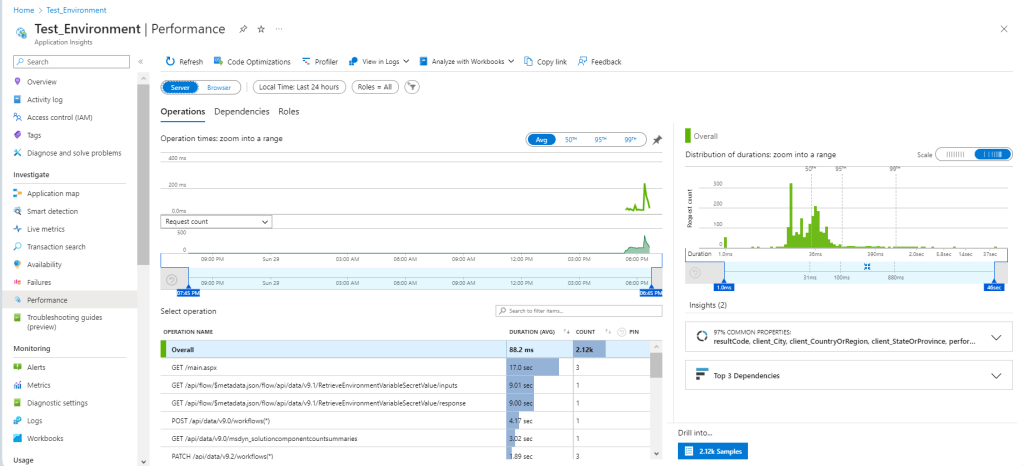The width and height of the screenshot is (1023, 466).
Task: Click the filter funnel icon
Action: pyautogui.click(x=411, y=87)
